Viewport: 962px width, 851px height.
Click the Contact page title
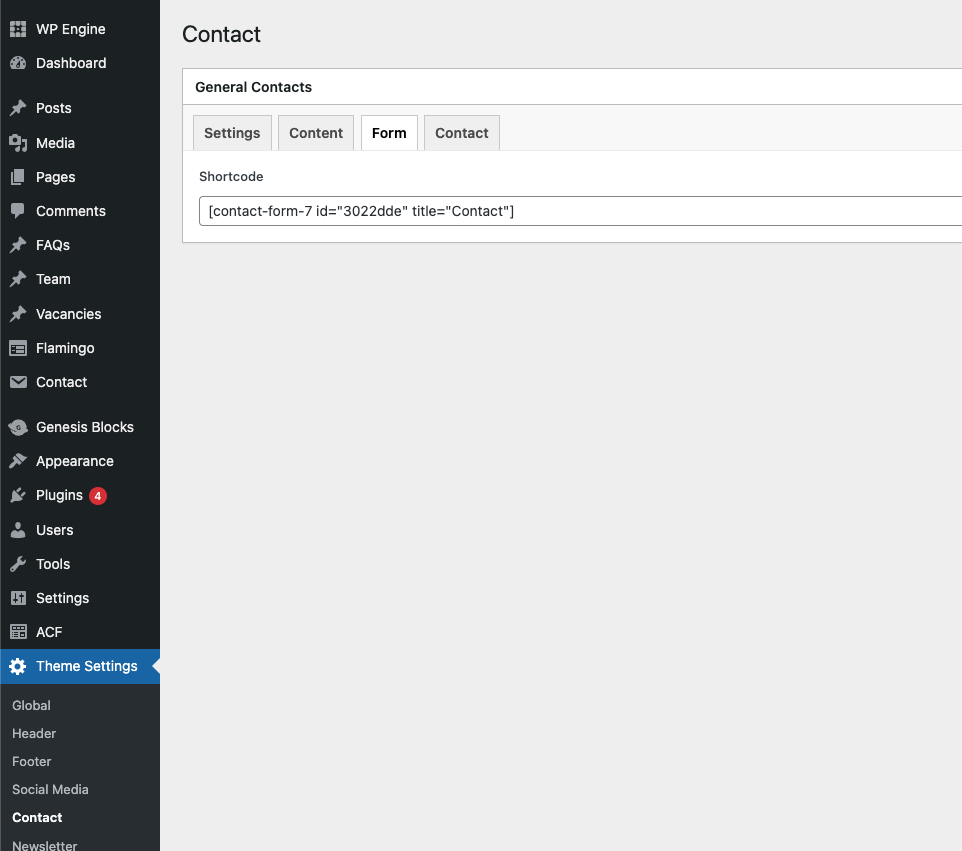point(221,34)
